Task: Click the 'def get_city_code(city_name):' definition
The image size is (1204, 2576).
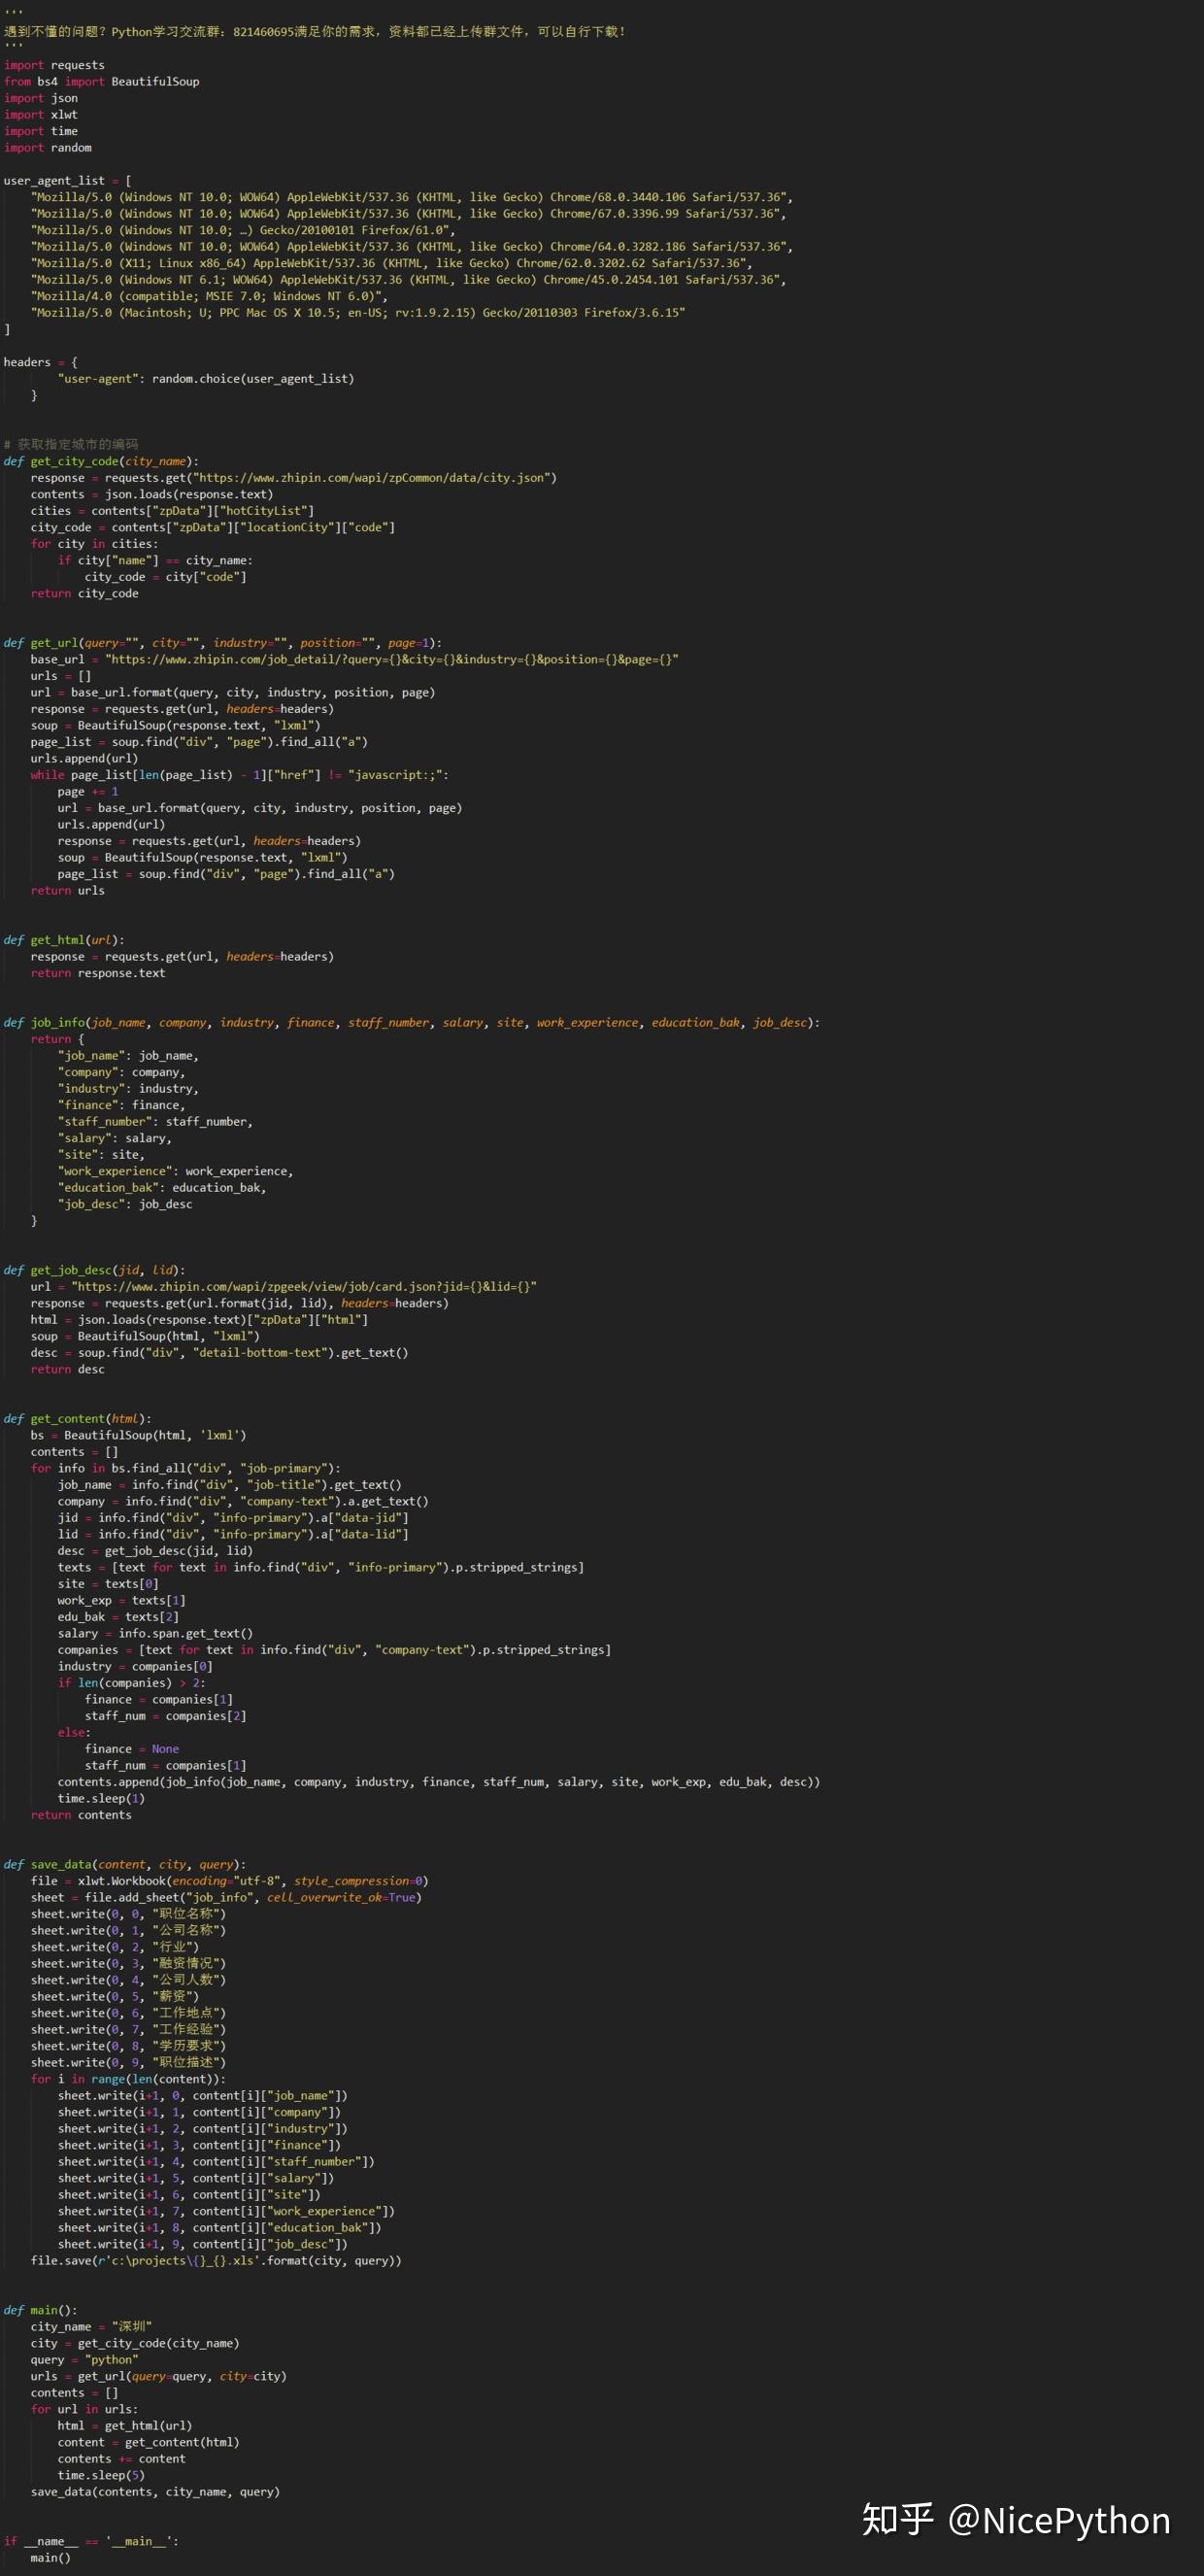Action: 101,461
